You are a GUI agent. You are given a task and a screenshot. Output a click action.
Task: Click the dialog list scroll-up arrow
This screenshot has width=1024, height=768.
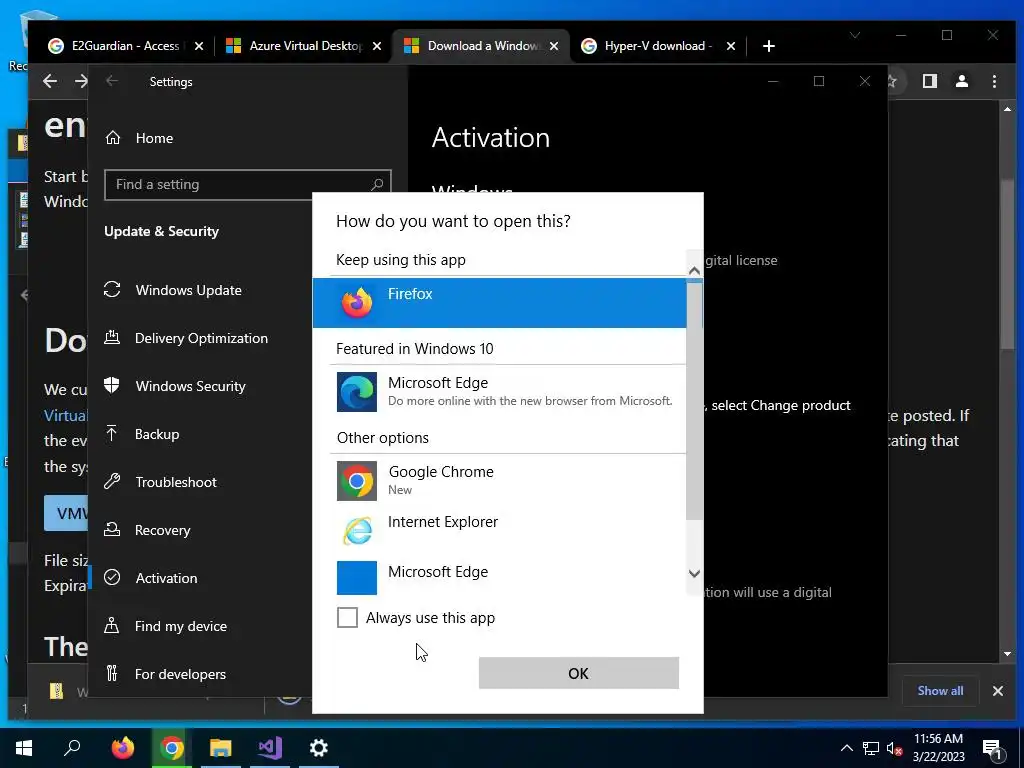694,270
